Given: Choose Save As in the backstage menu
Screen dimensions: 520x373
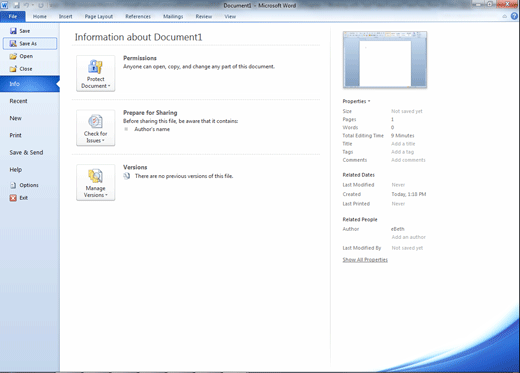Looking at the screenshot, I should pos(30,44).
